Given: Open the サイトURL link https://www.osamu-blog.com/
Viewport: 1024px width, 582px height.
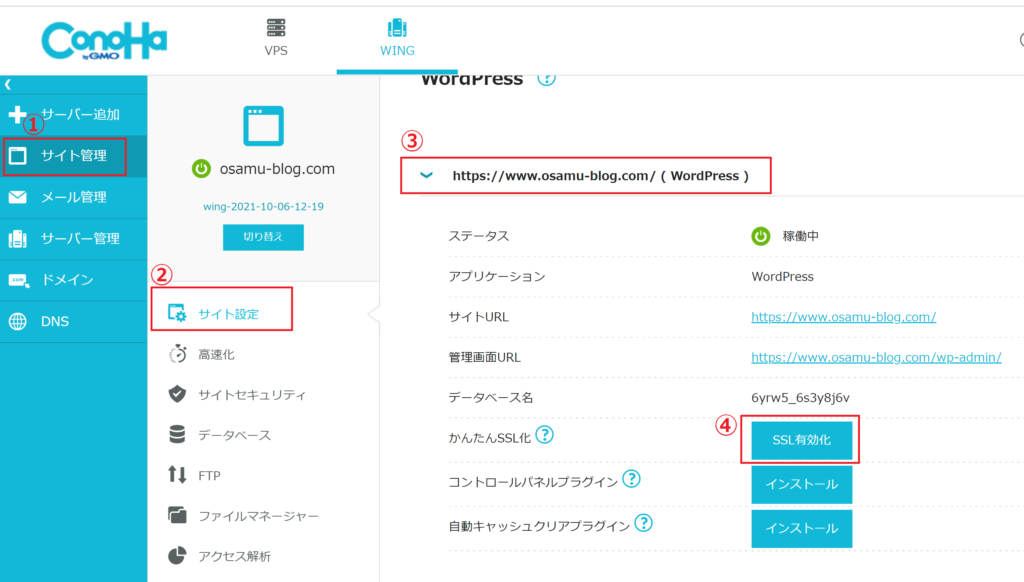Looking at the screenshot, I should coord(843,317).
